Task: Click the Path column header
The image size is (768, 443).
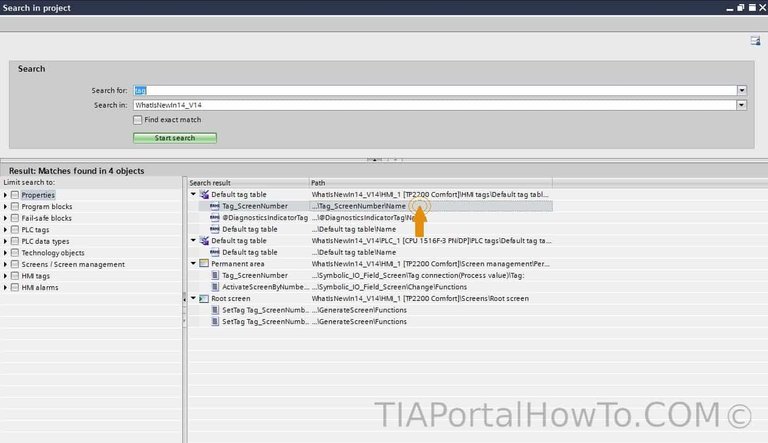Action: (x=431, y=183)
